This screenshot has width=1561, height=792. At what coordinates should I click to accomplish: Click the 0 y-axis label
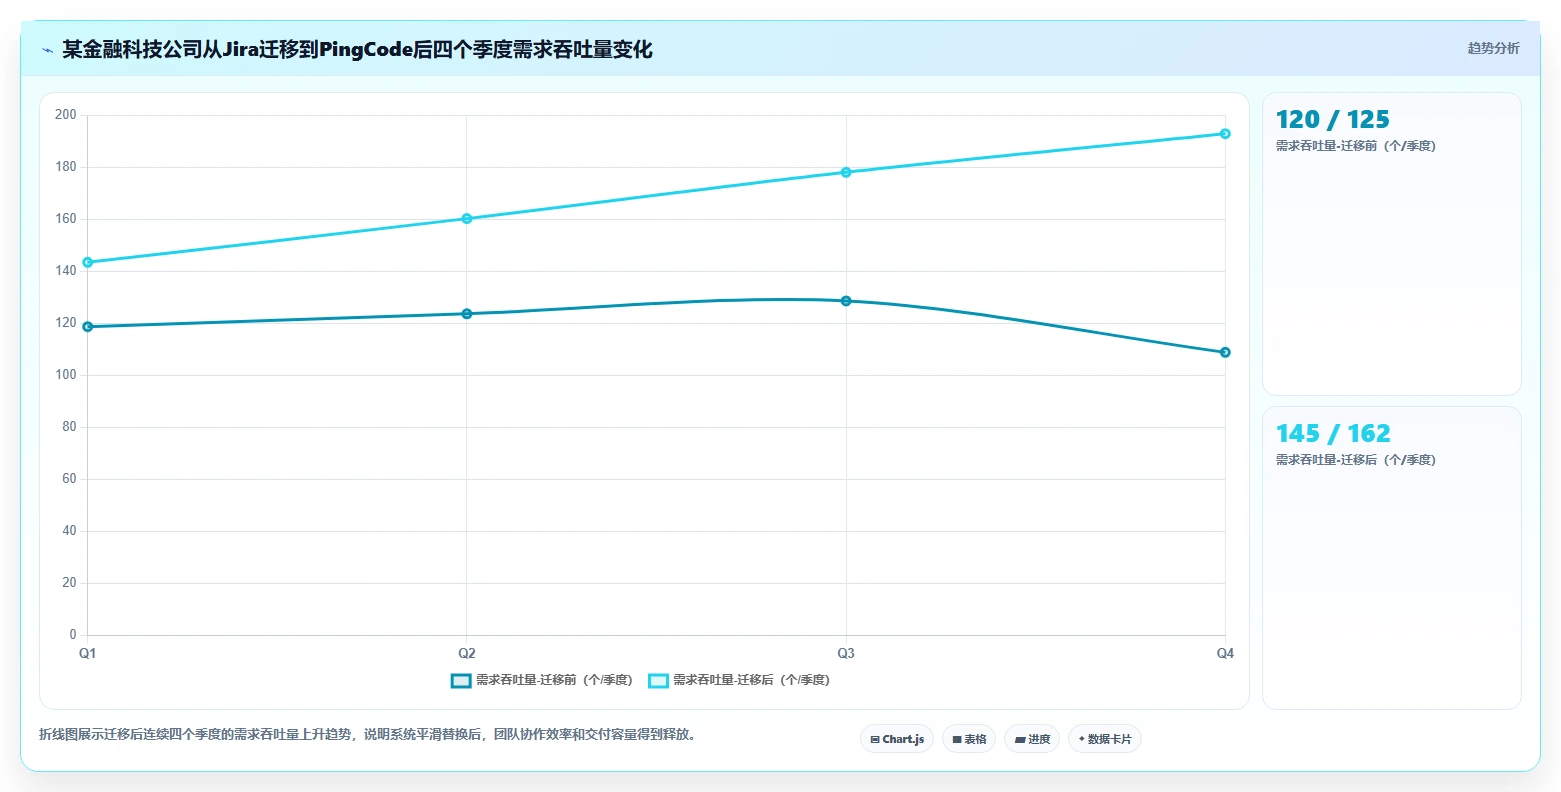(x=73, y=635)
